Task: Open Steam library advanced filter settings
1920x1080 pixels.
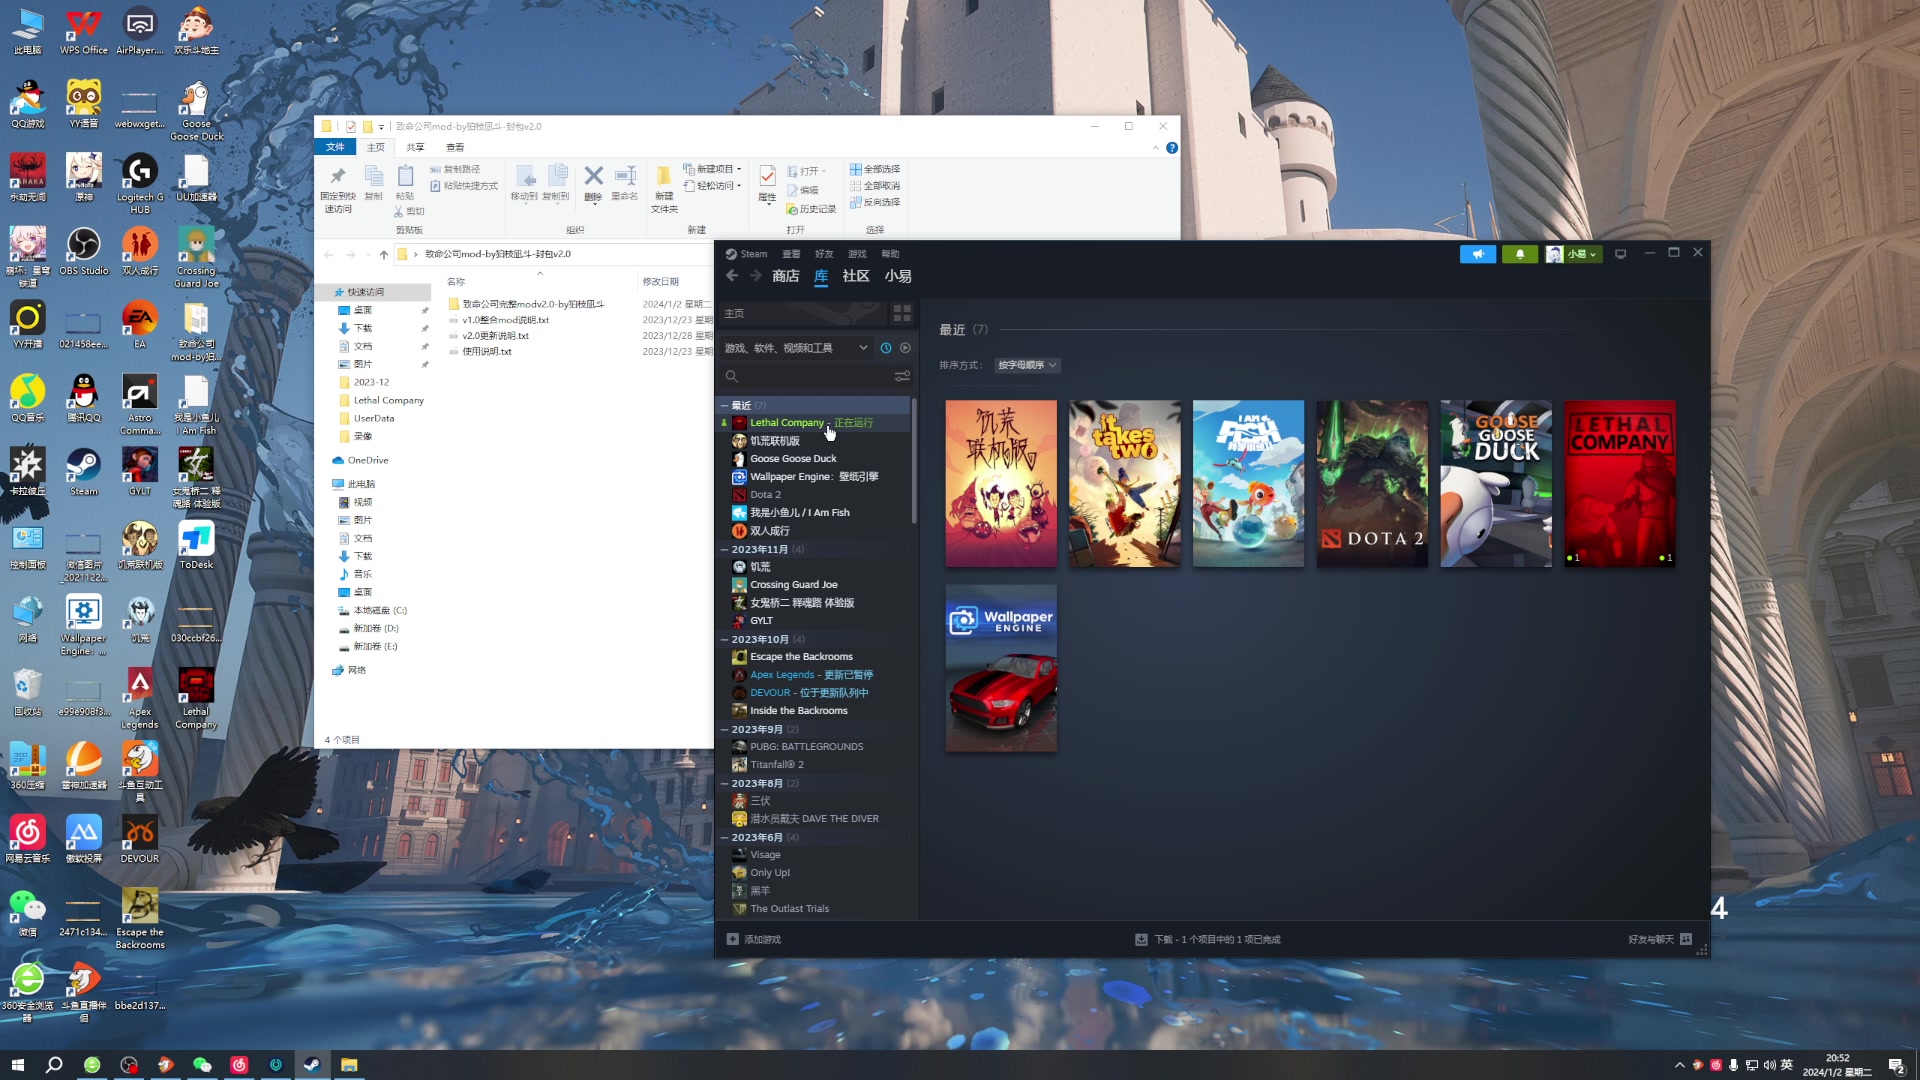Action: pos(902,376)
